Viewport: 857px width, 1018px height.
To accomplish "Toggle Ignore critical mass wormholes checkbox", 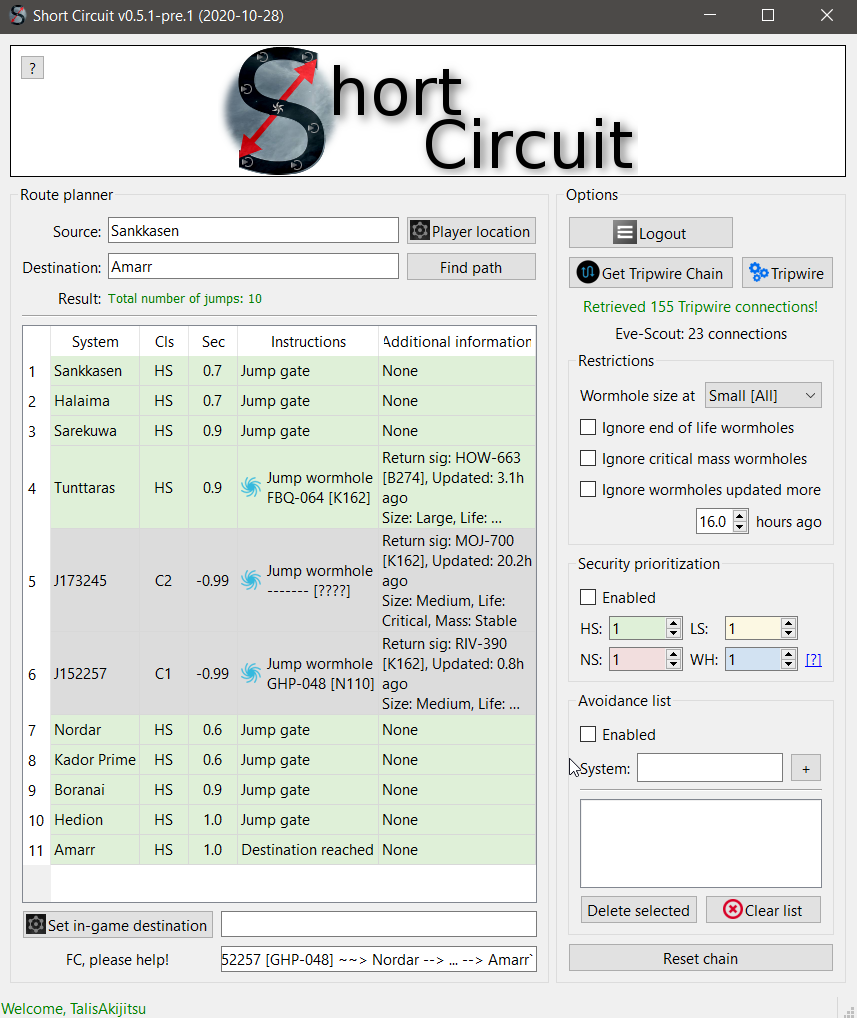I will [588, 458].
